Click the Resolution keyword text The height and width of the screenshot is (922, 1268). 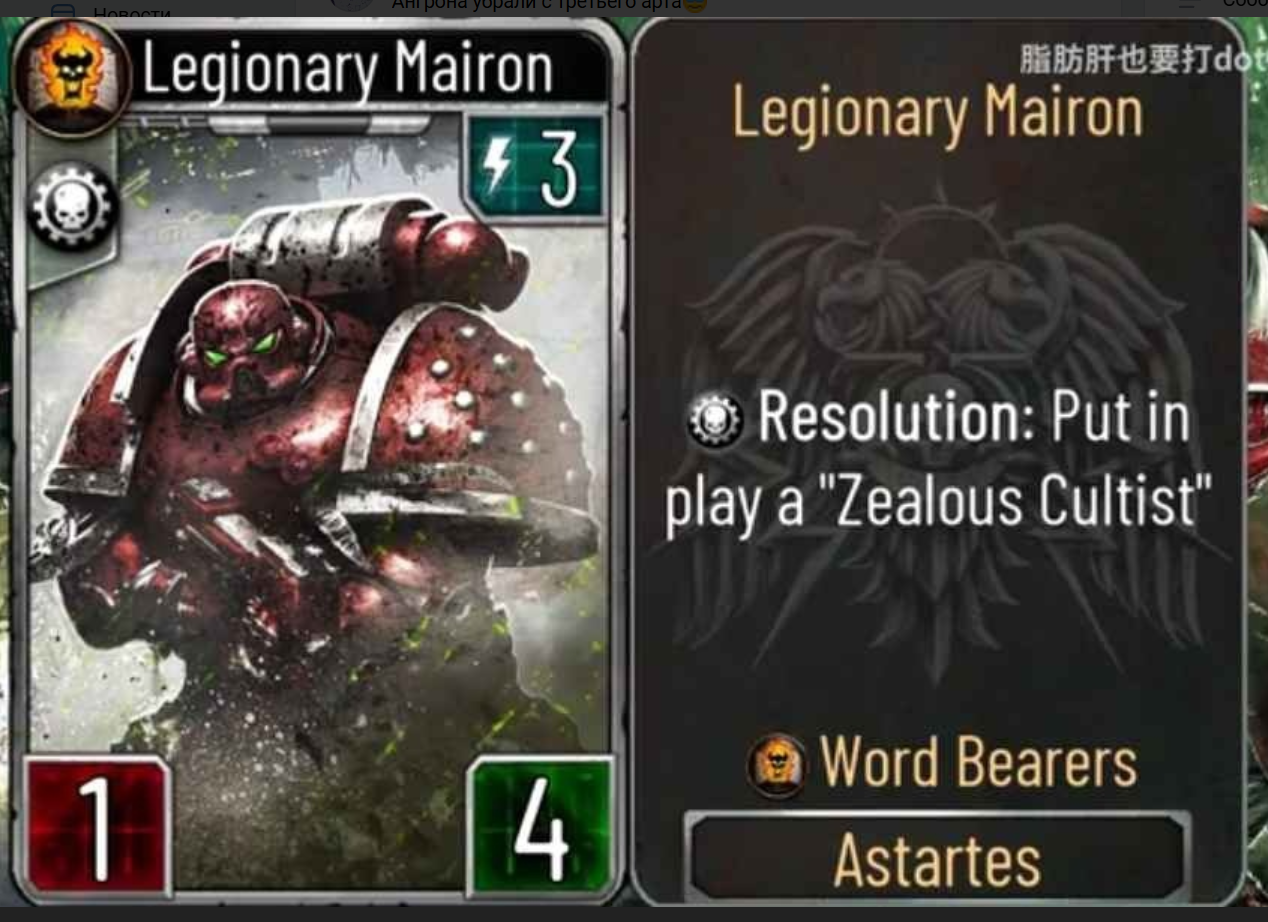coord(896,417)
